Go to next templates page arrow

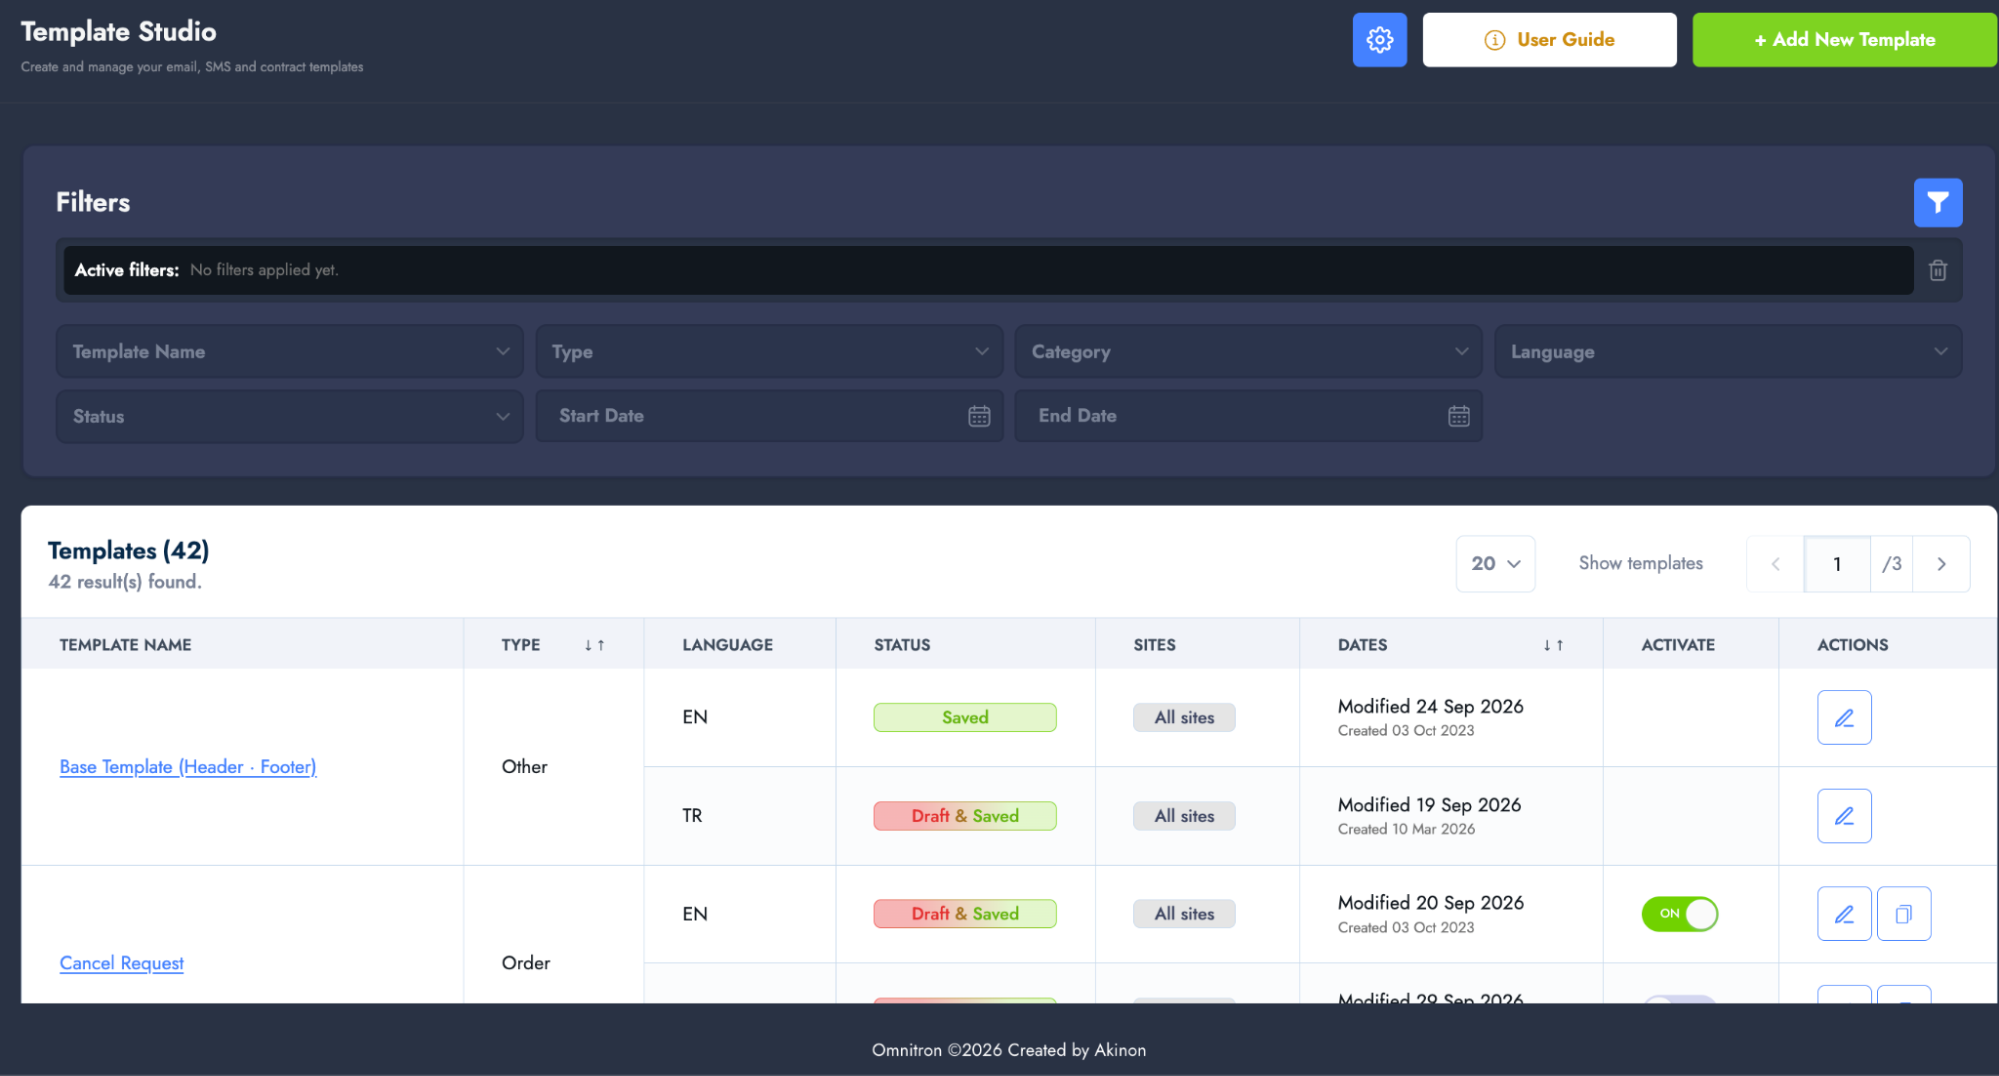[x=1941, y=564]
